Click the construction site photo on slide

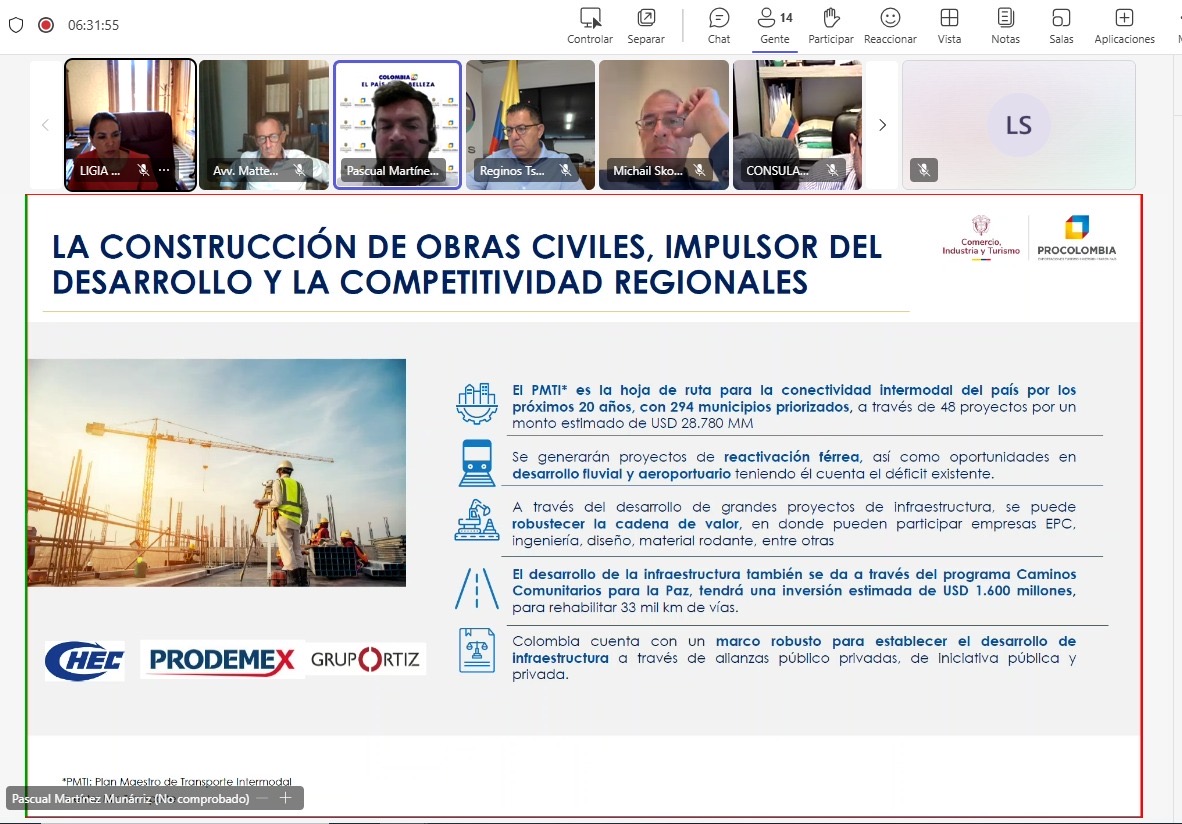216,473
